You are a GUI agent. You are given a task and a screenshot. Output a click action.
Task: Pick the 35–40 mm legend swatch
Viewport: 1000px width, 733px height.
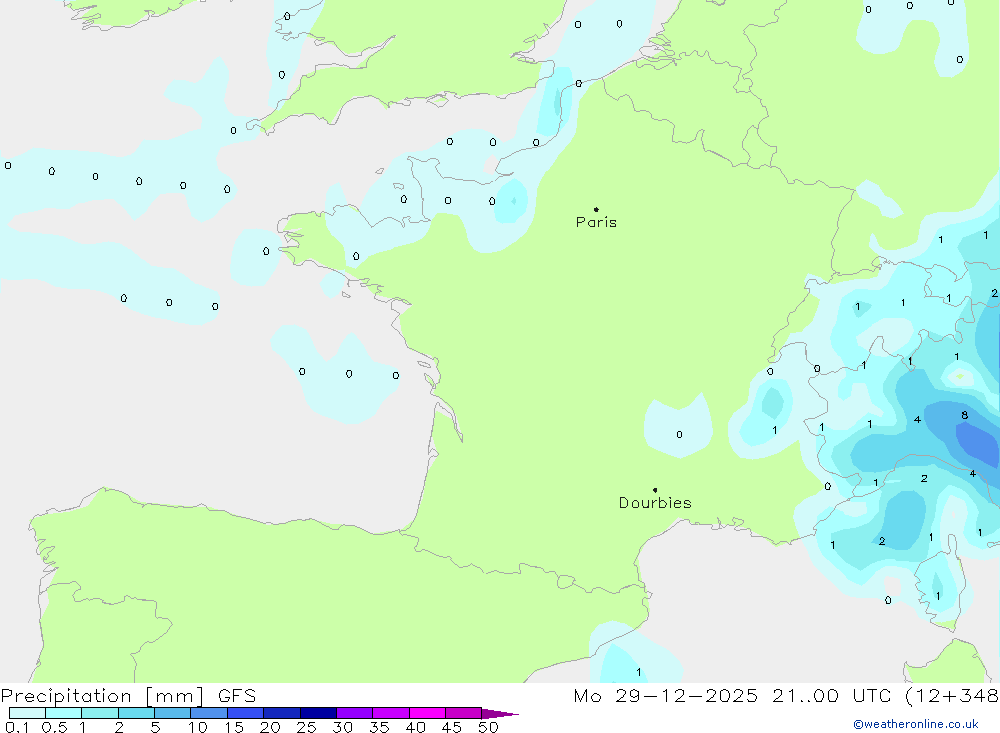[391, 713]
